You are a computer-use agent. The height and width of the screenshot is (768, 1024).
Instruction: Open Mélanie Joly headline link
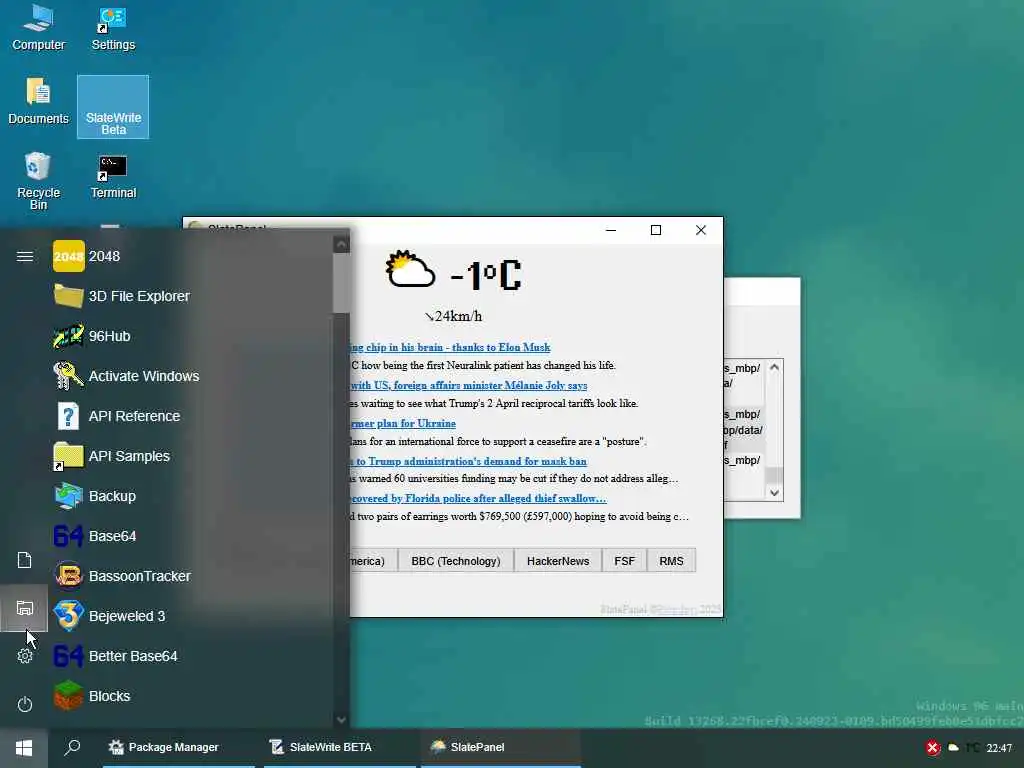coord(469,385)
